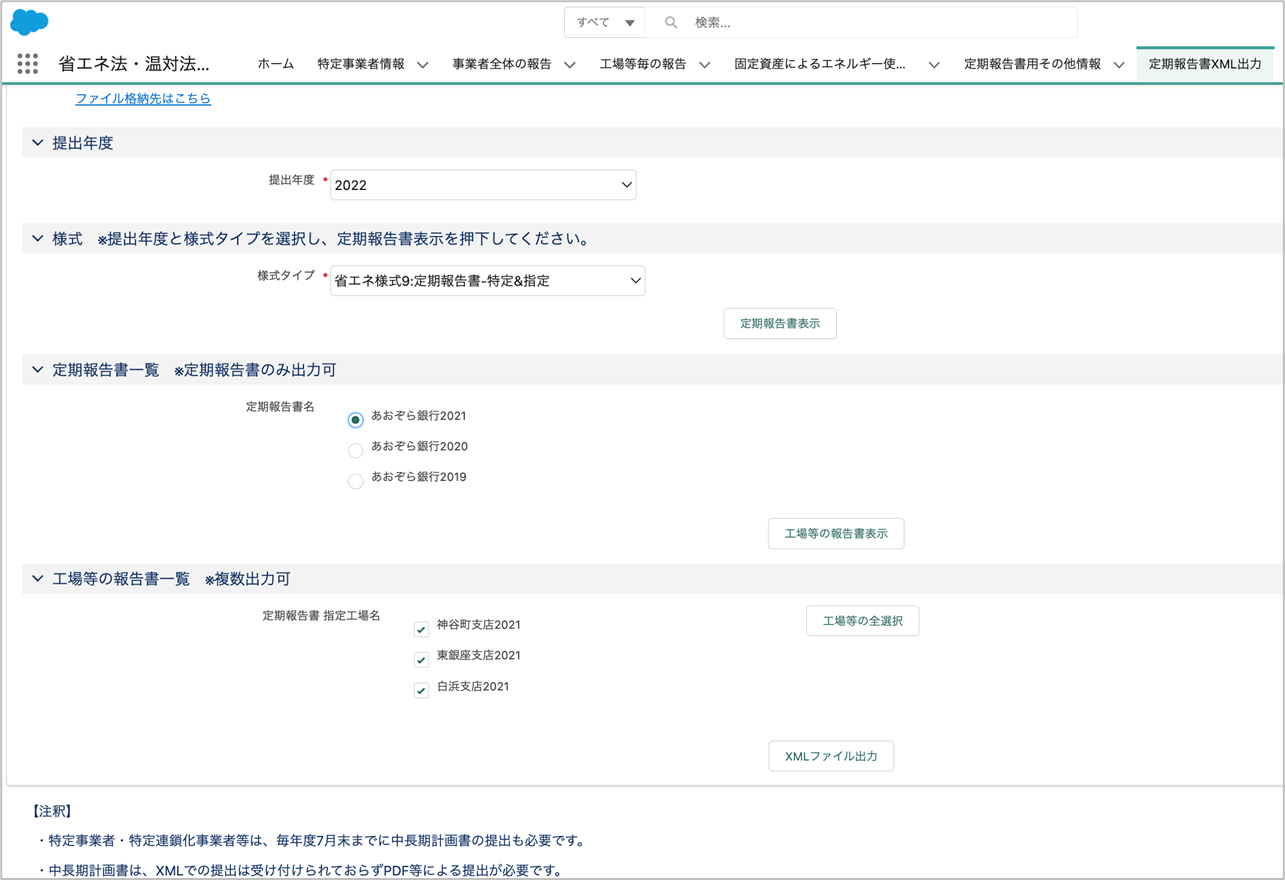1285x880 pixels.
Task: Open the App Launcher grid icon
Action: (x=28, y=64)
